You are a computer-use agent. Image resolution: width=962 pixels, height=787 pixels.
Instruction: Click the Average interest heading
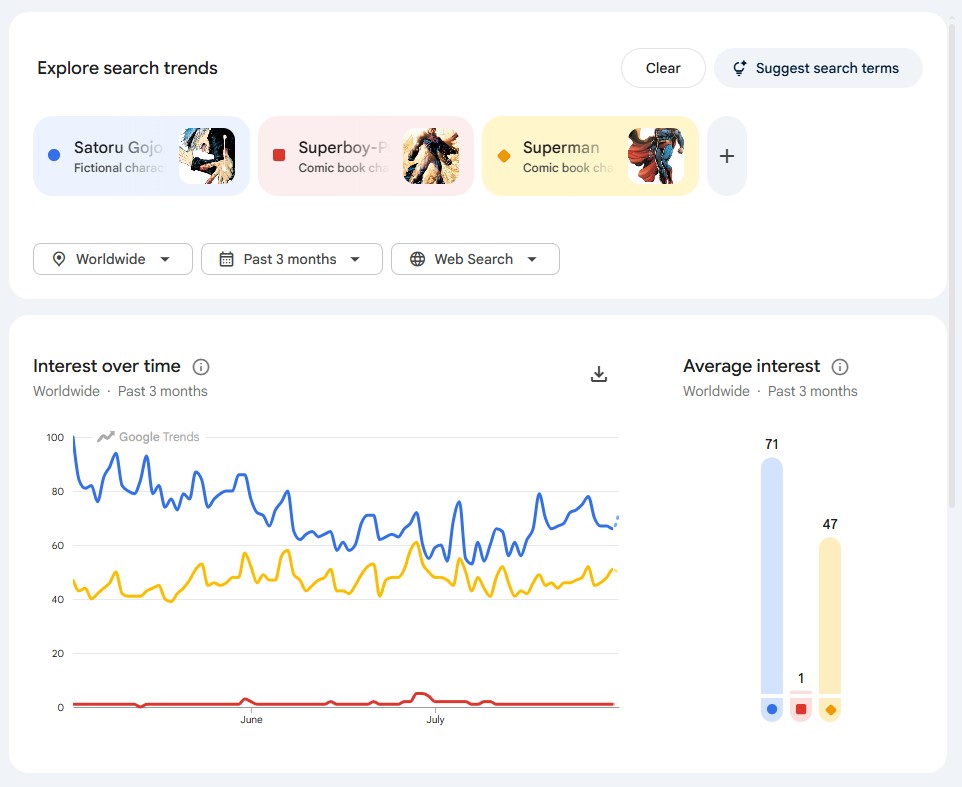pos(752,366)
